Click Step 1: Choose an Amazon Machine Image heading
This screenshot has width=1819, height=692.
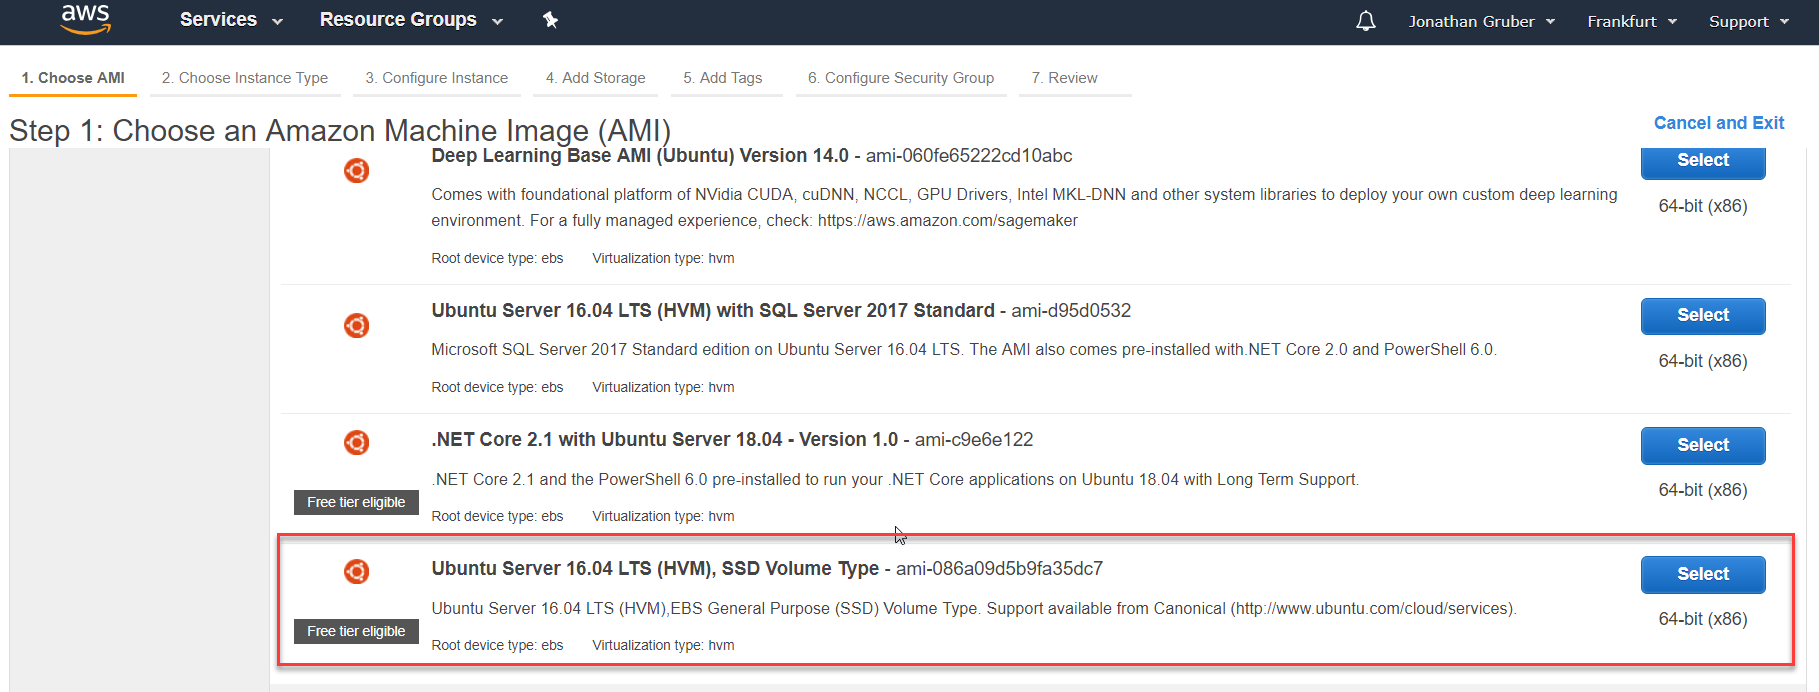click(x=340, y=130)
